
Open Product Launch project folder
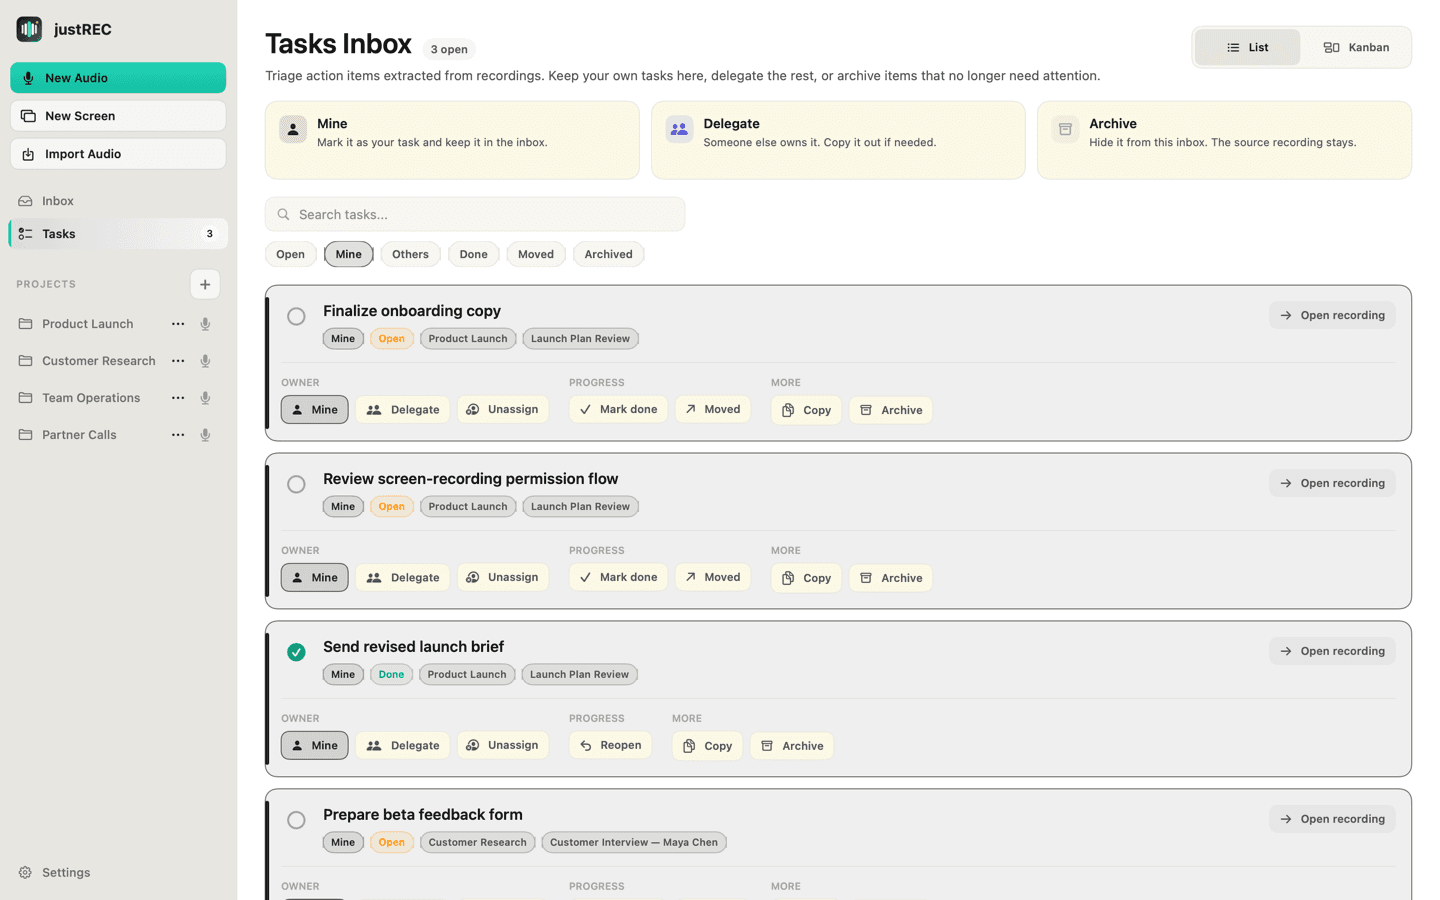[x=88, y=324]
